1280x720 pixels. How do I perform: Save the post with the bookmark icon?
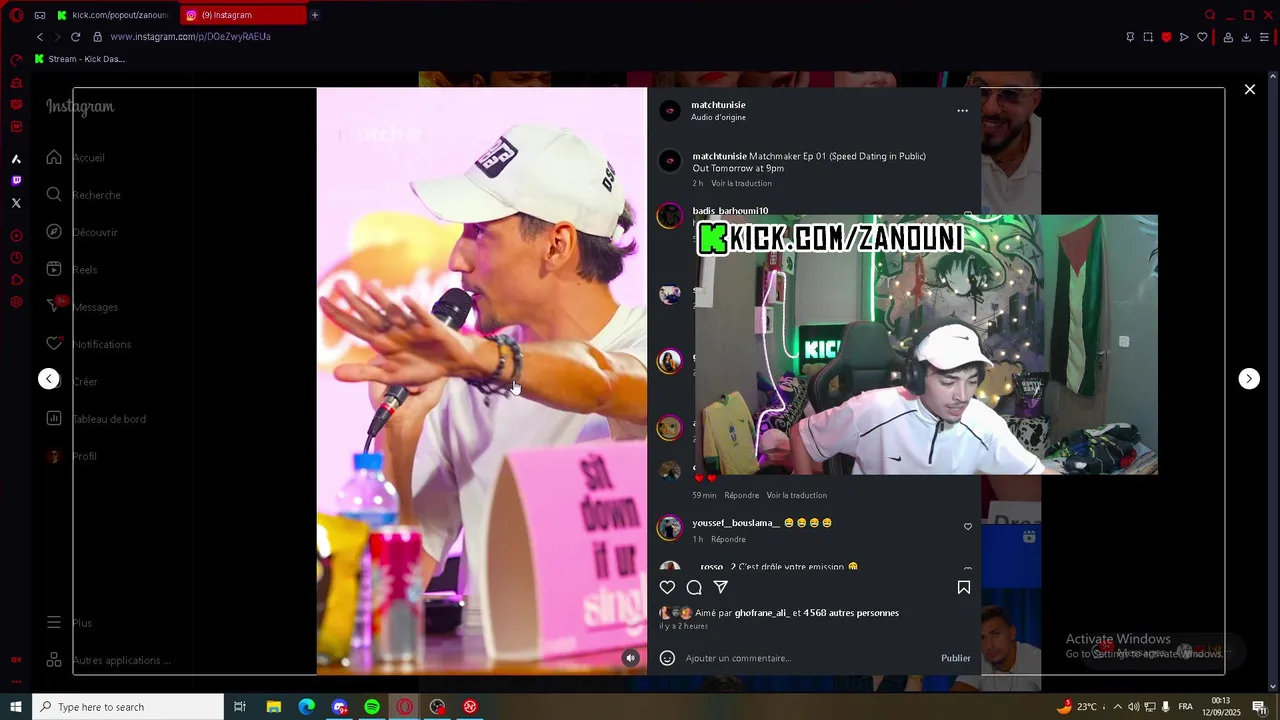click(x=964, y=588)
